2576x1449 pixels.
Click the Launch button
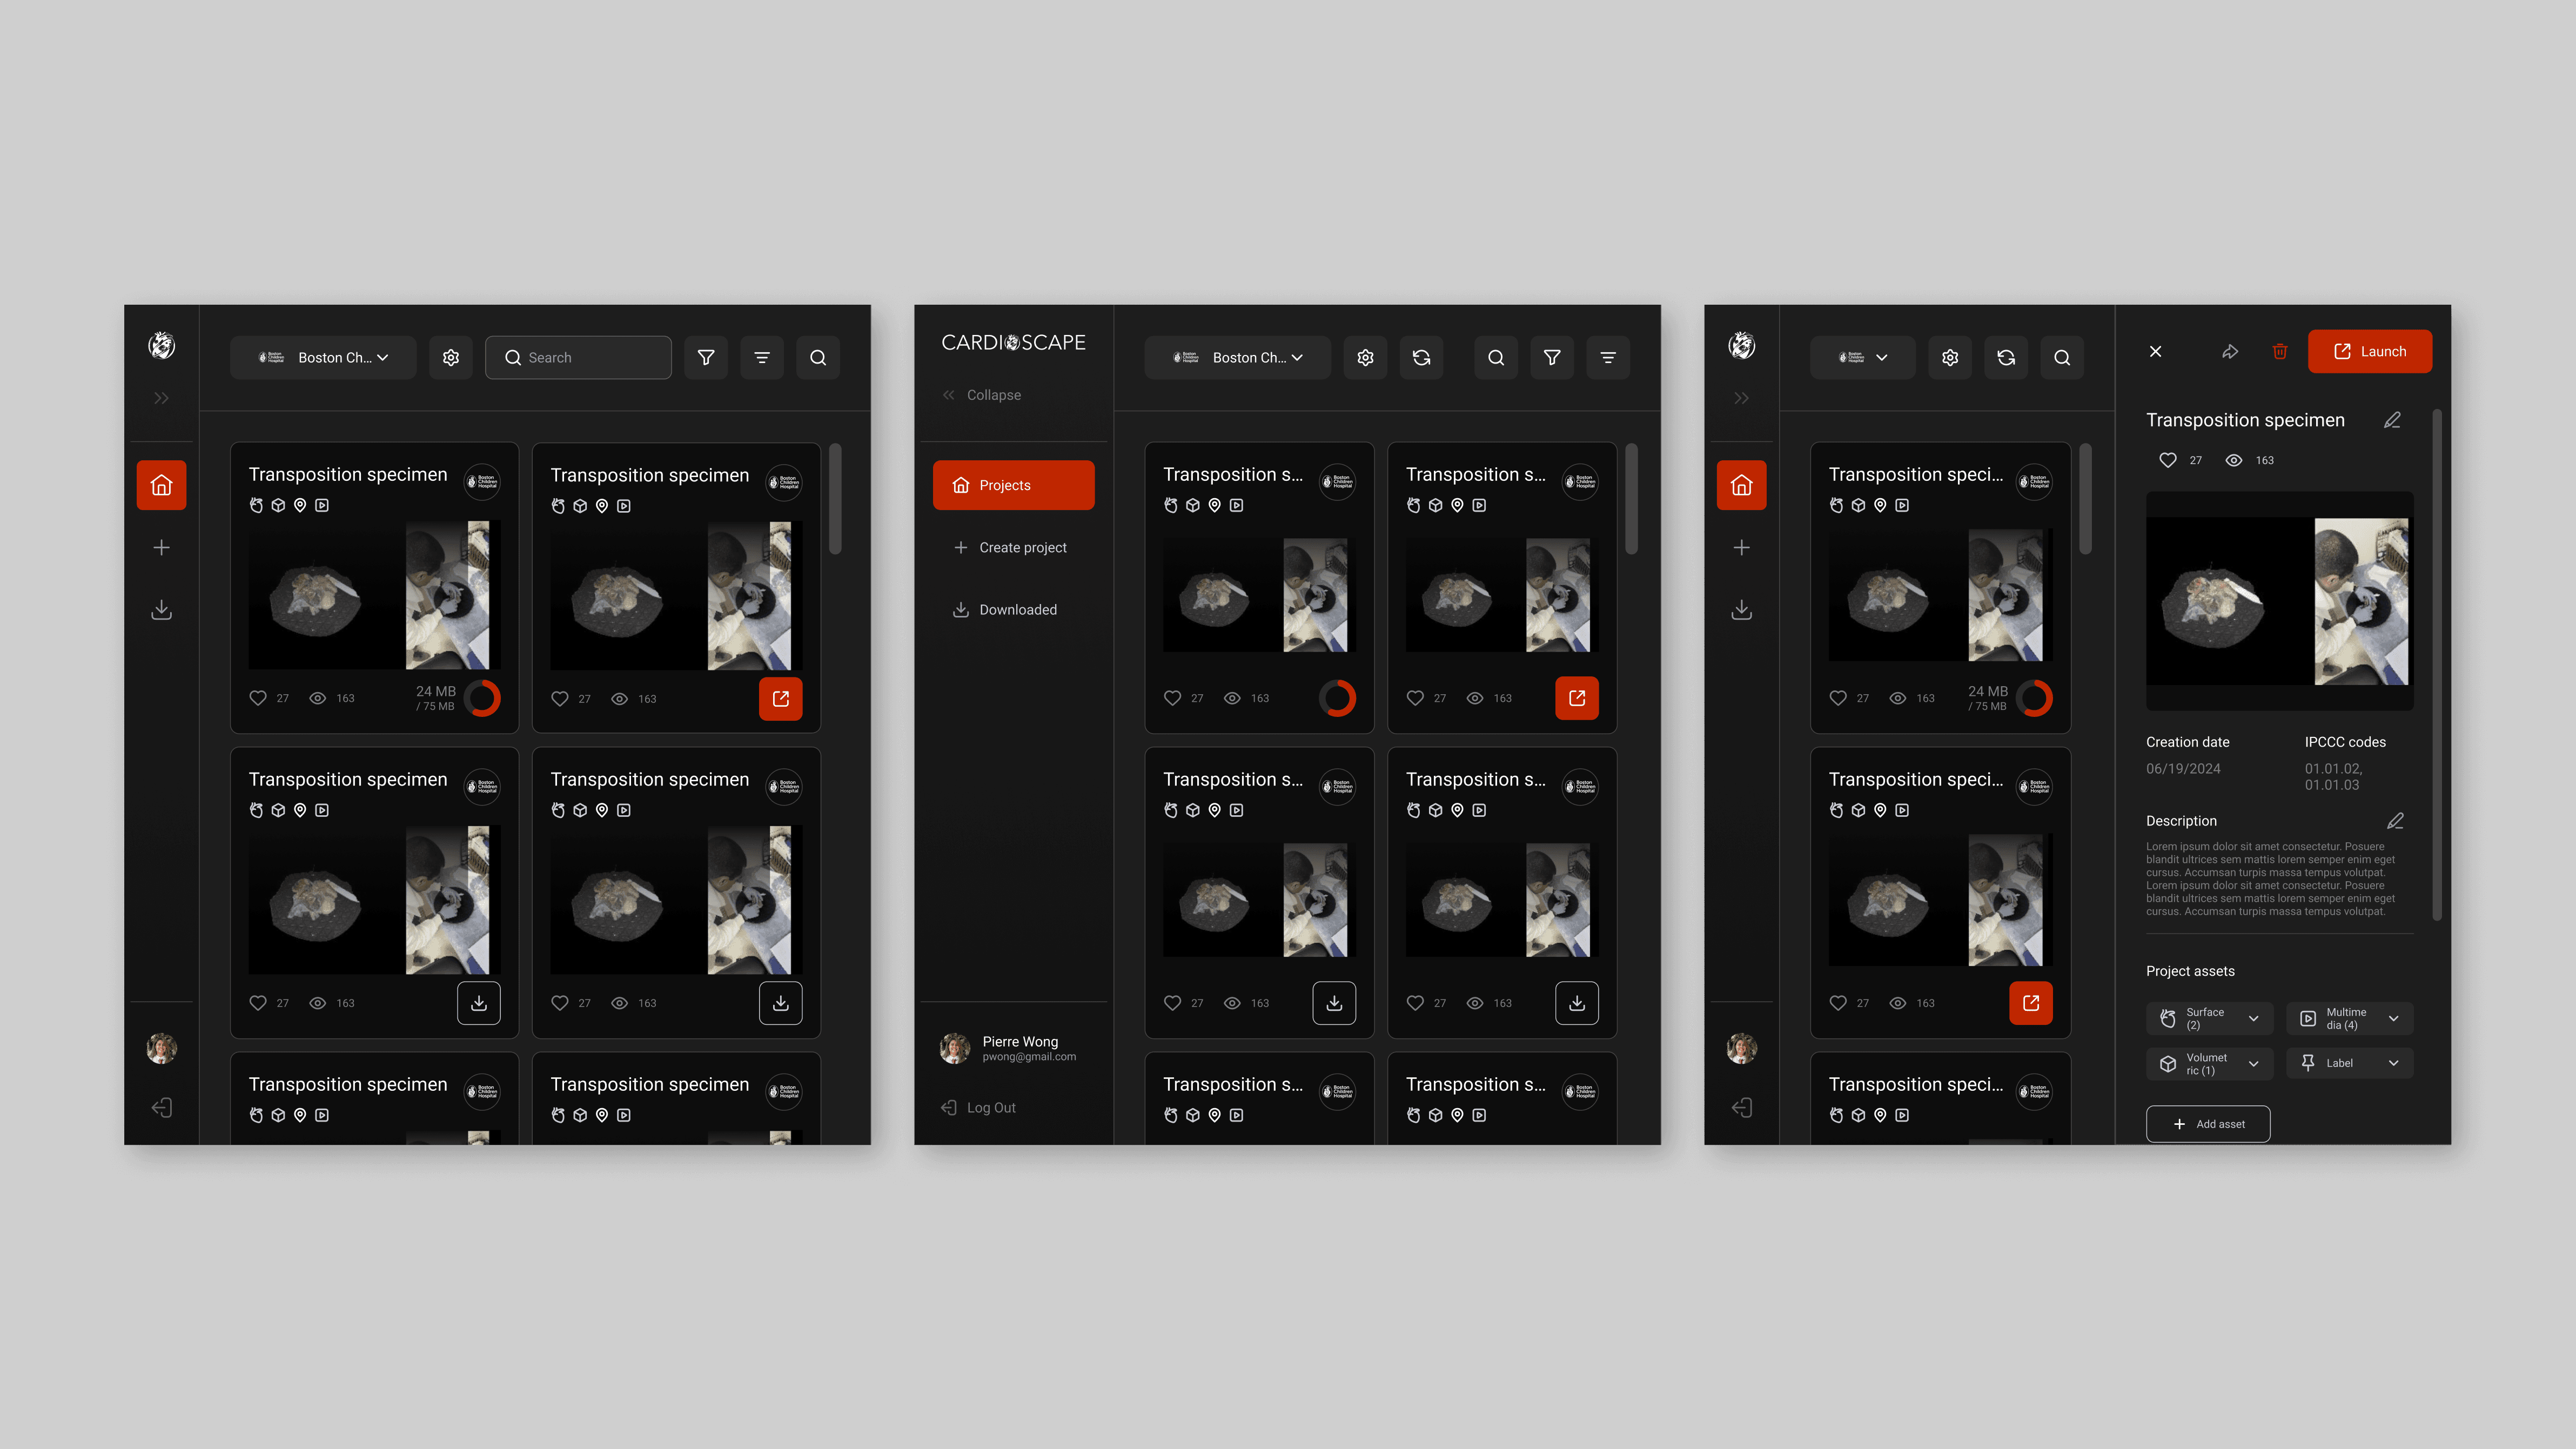2369,351
